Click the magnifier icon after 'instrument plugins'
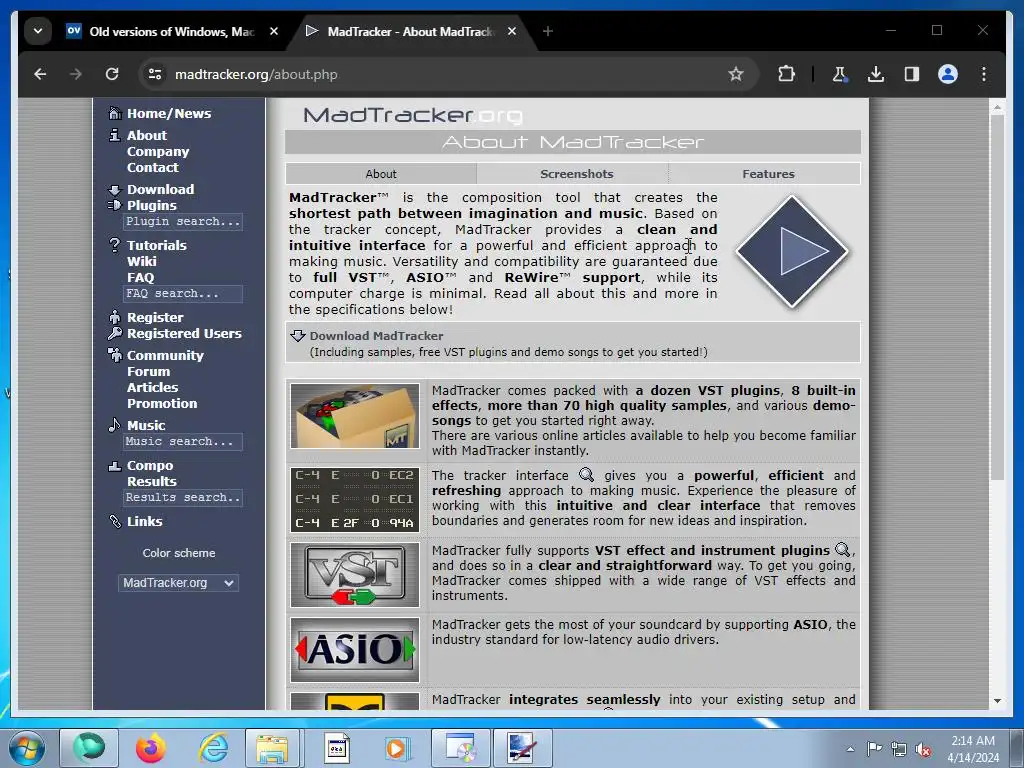Viewport: 1024px width, 768px height. click(842, 550)
